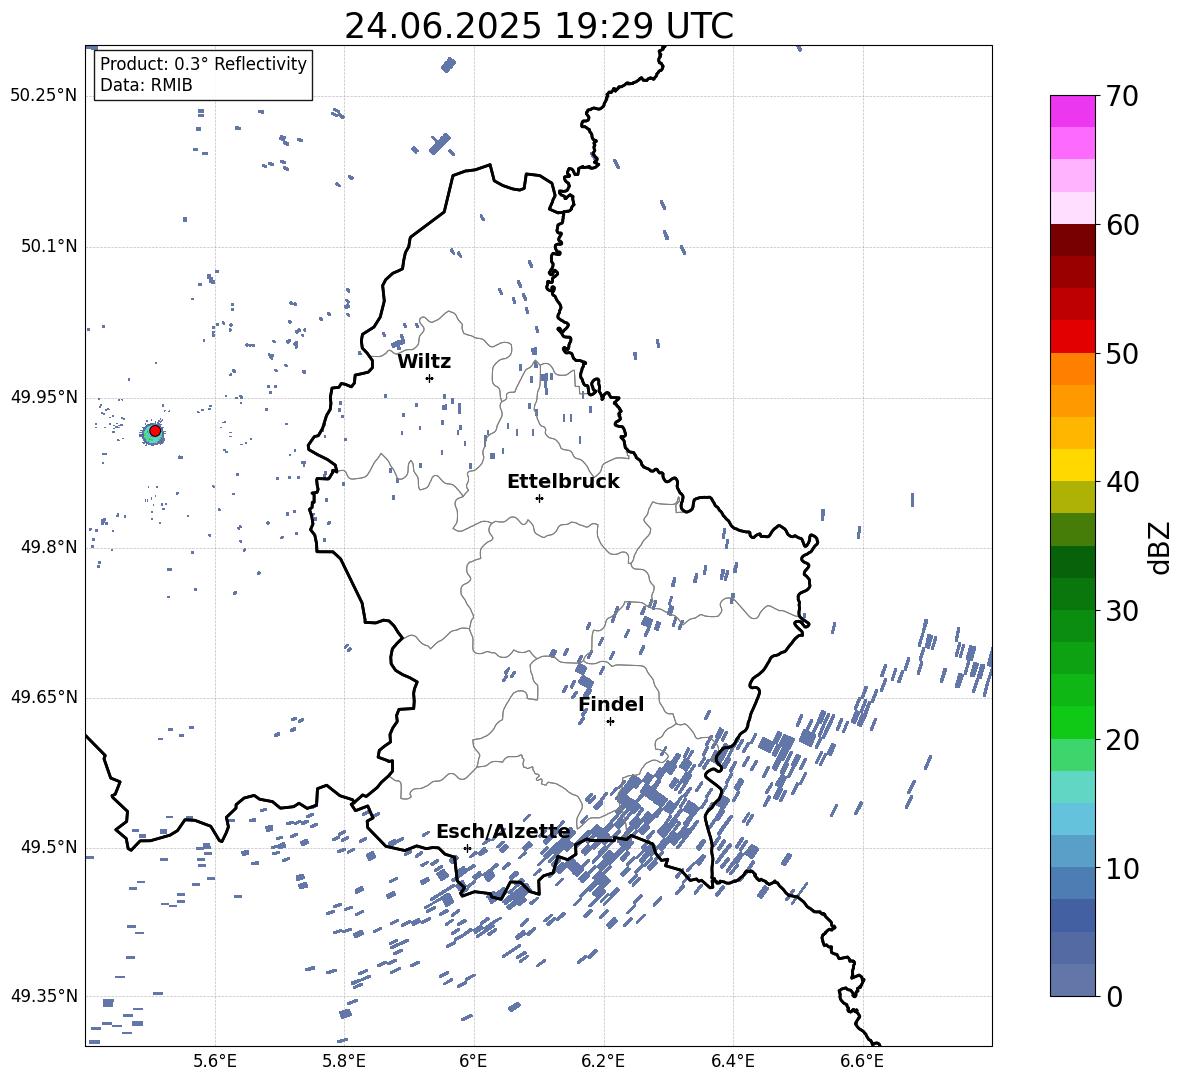Click the title '24.06.2025 19:29 UTC'
The width and height of the screenshot is (1184, 1081).
[538, 26]
